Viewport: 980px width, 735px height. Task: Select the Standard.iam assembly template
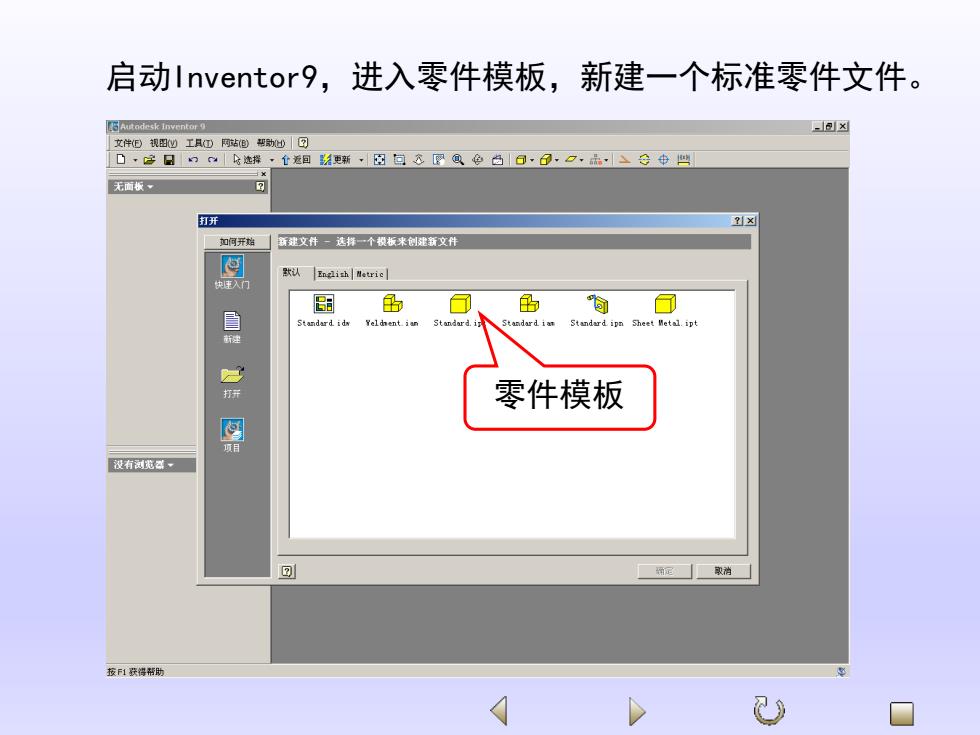(529, 311)
